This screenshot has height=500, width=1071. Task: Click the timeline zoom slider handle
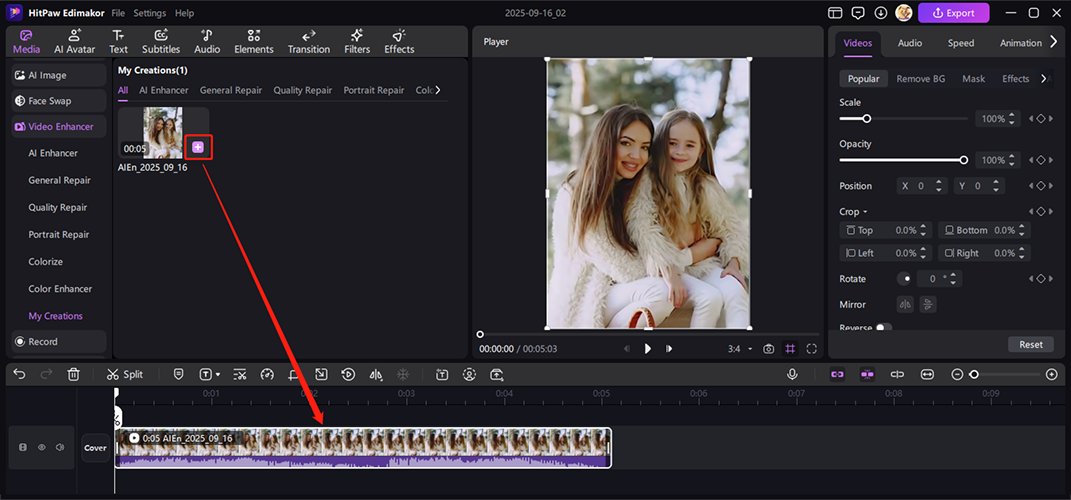click(x=974, y=374)
